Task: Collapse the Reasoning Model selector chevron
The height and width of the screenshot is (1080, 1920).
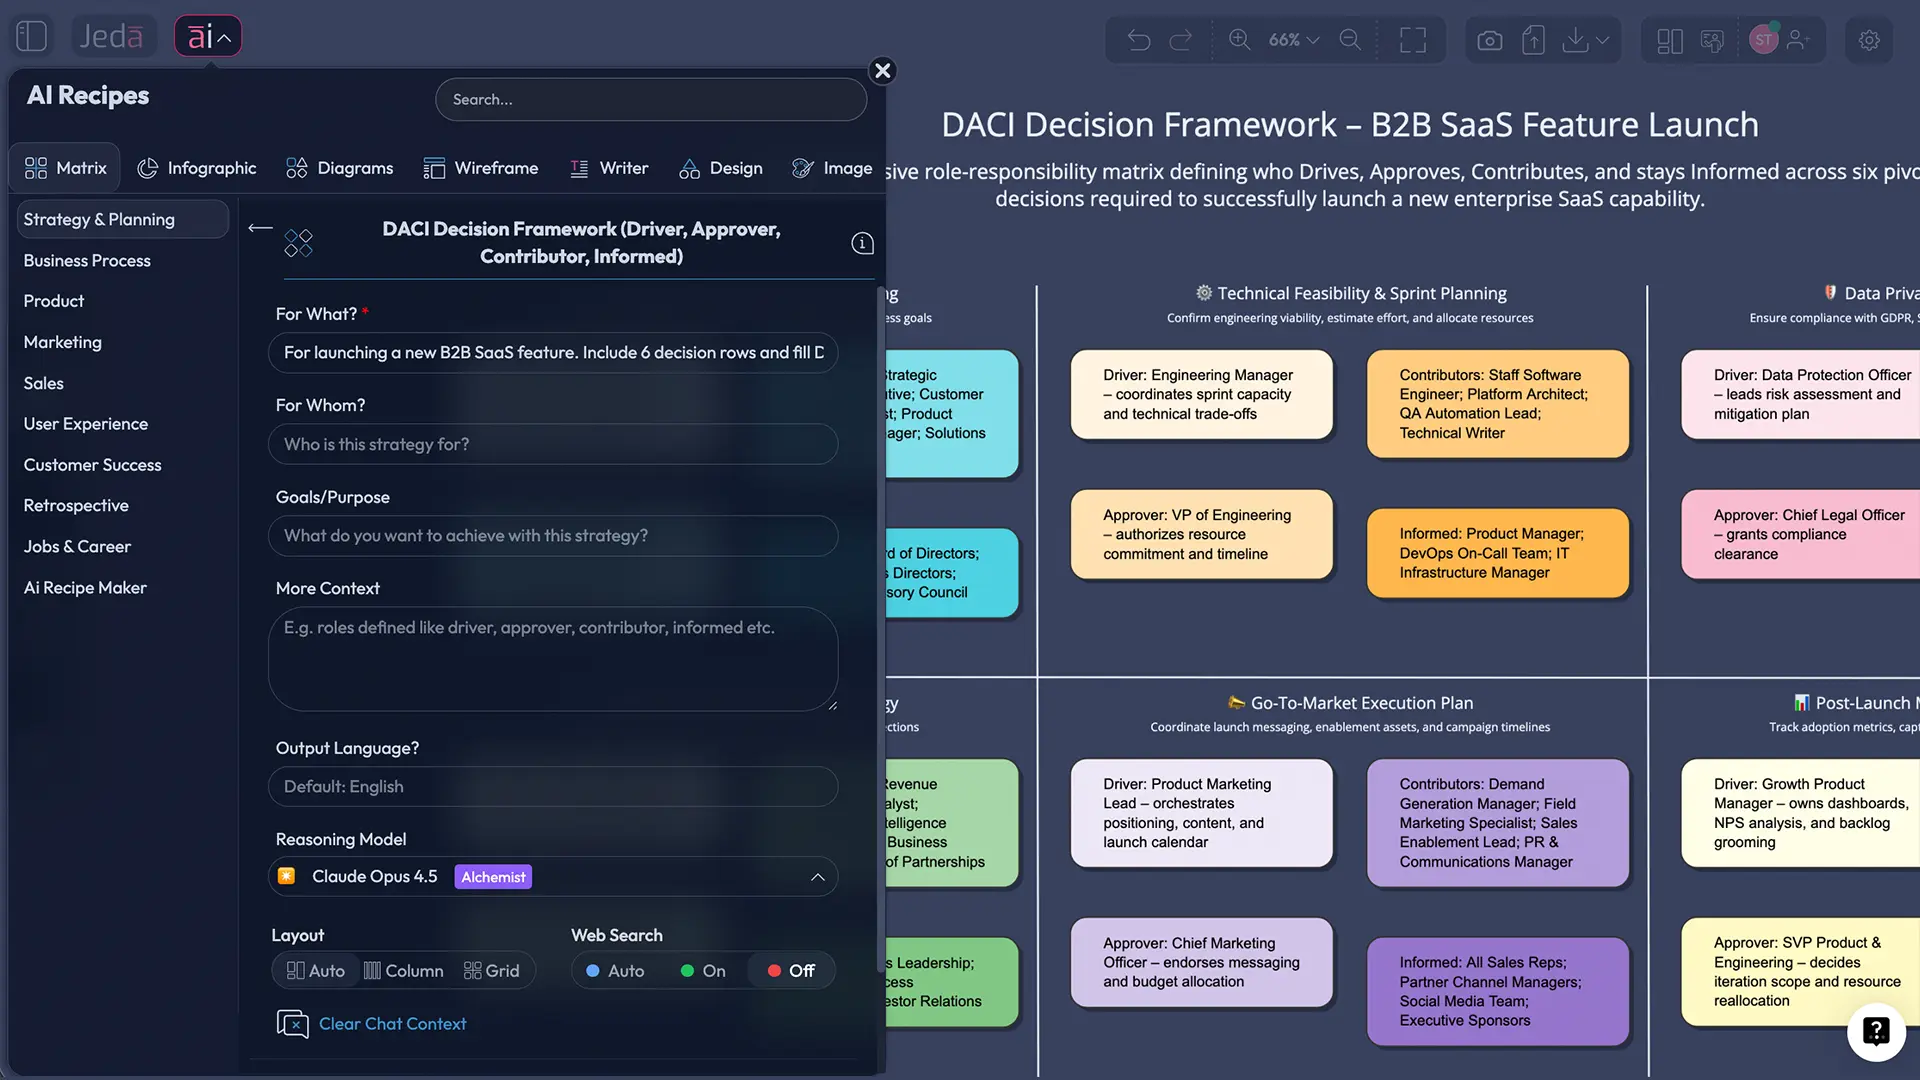Action: point(818,877)
